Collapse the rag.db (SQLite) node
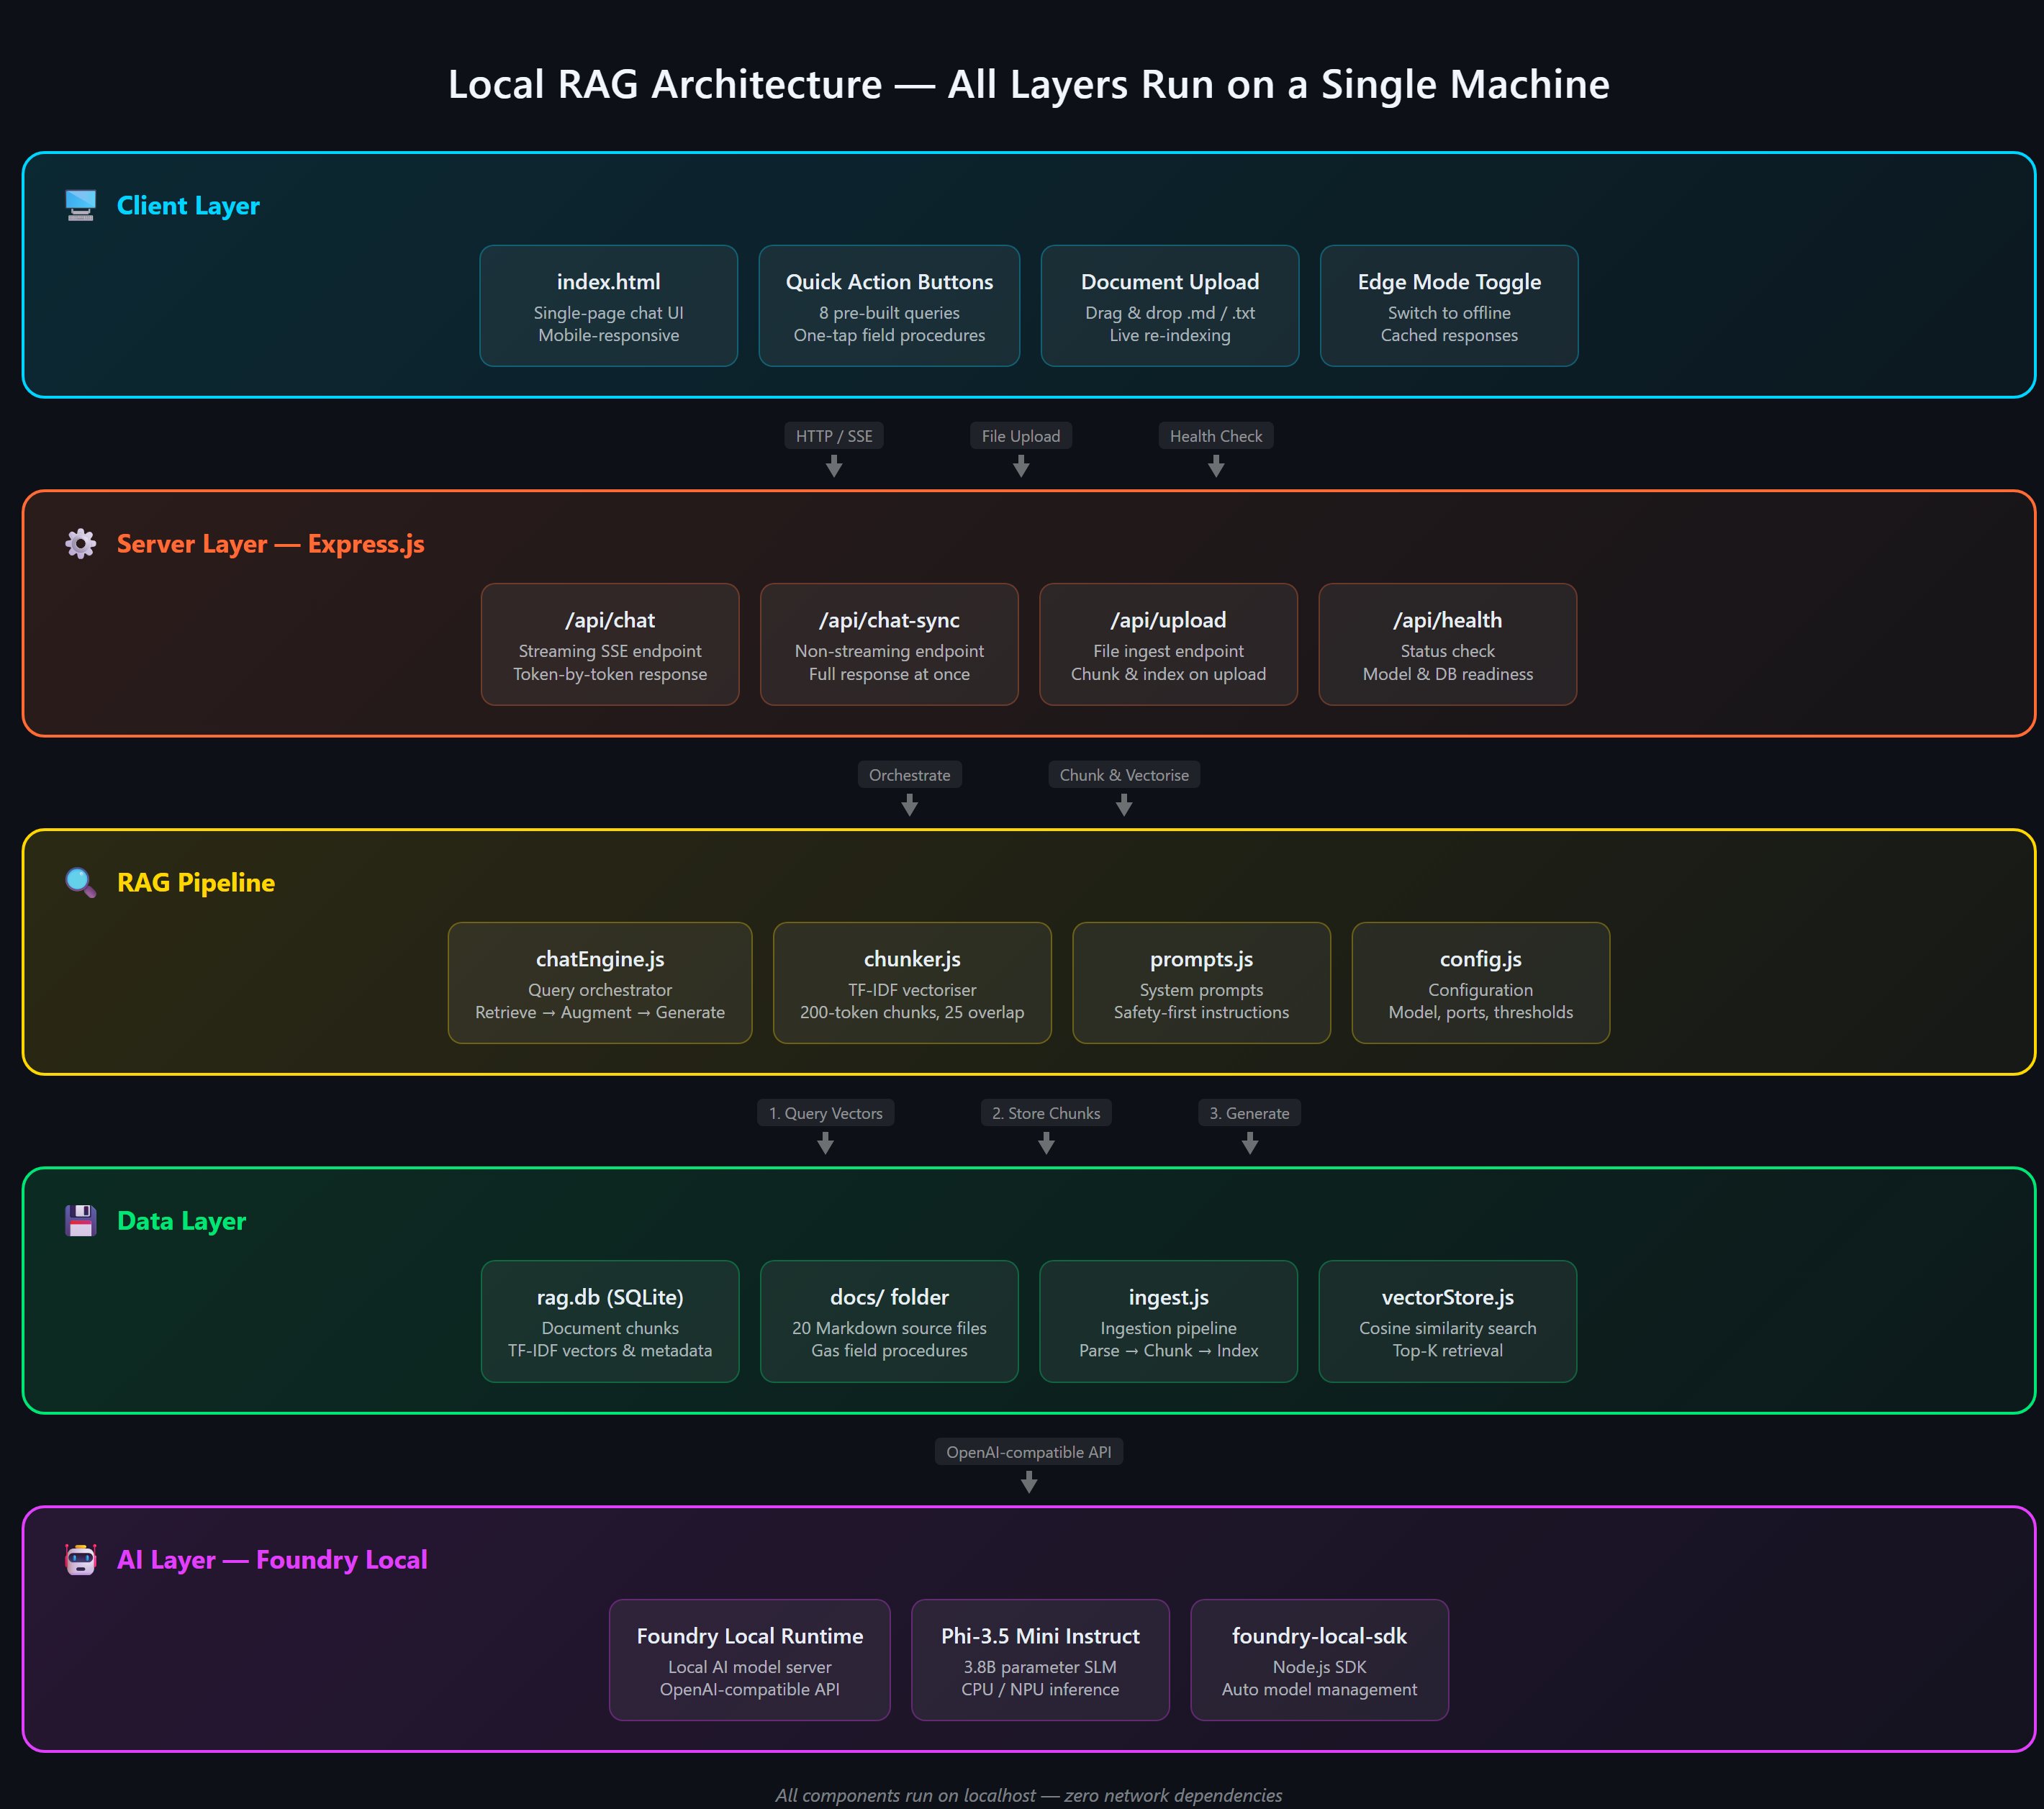The height and width of the screenshot is (1809, 2044). (610, 1321)
